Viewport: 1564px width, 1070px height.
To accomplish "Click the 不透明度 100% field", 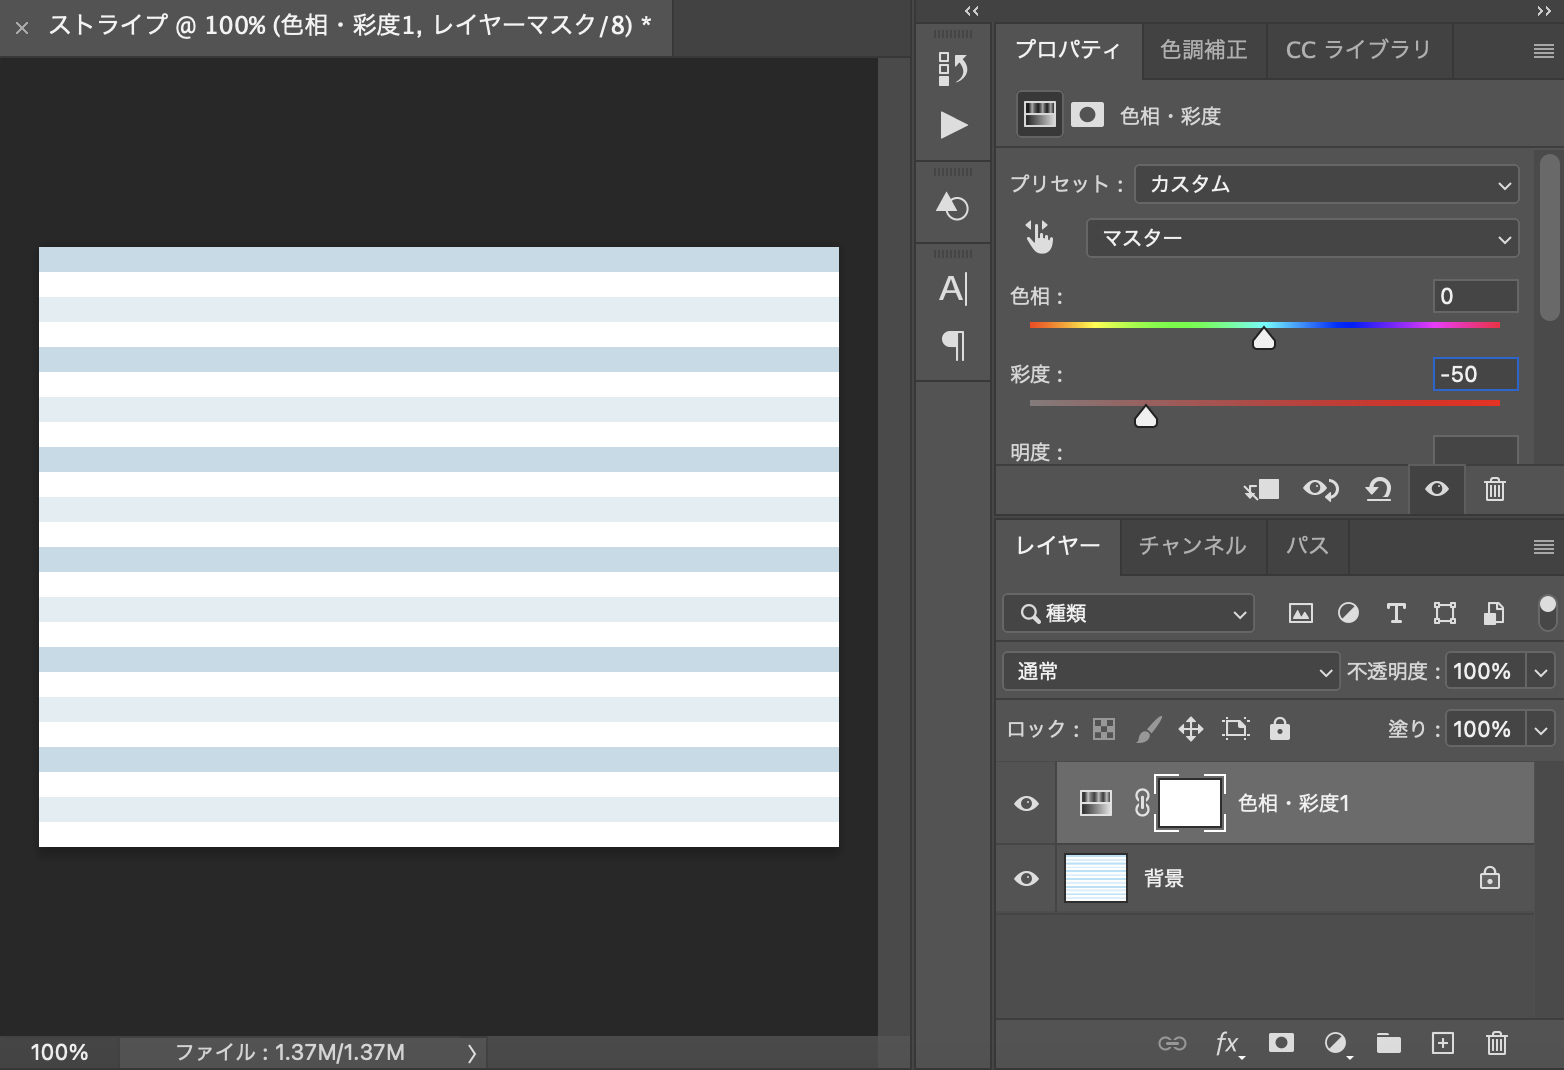I will tap(1485, 671).
